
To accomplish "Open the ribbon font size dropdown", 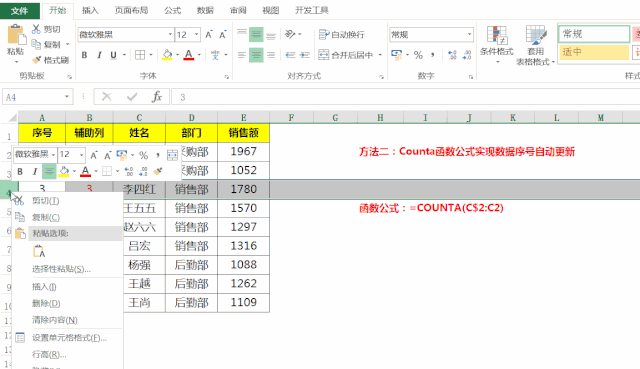I will (196, 35).
